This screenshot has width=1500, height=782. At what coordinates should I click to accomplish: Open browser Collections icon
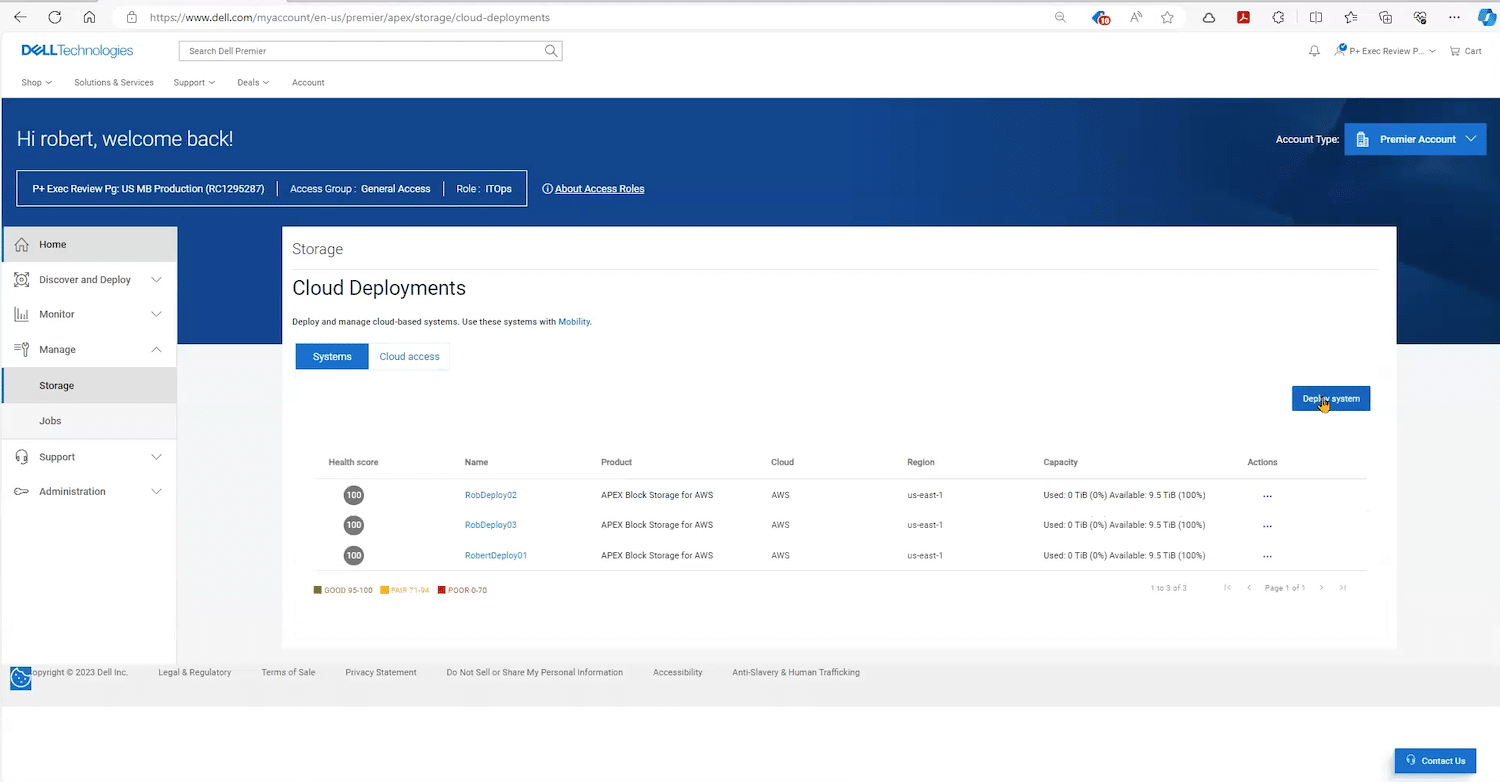pos(1385,17)
